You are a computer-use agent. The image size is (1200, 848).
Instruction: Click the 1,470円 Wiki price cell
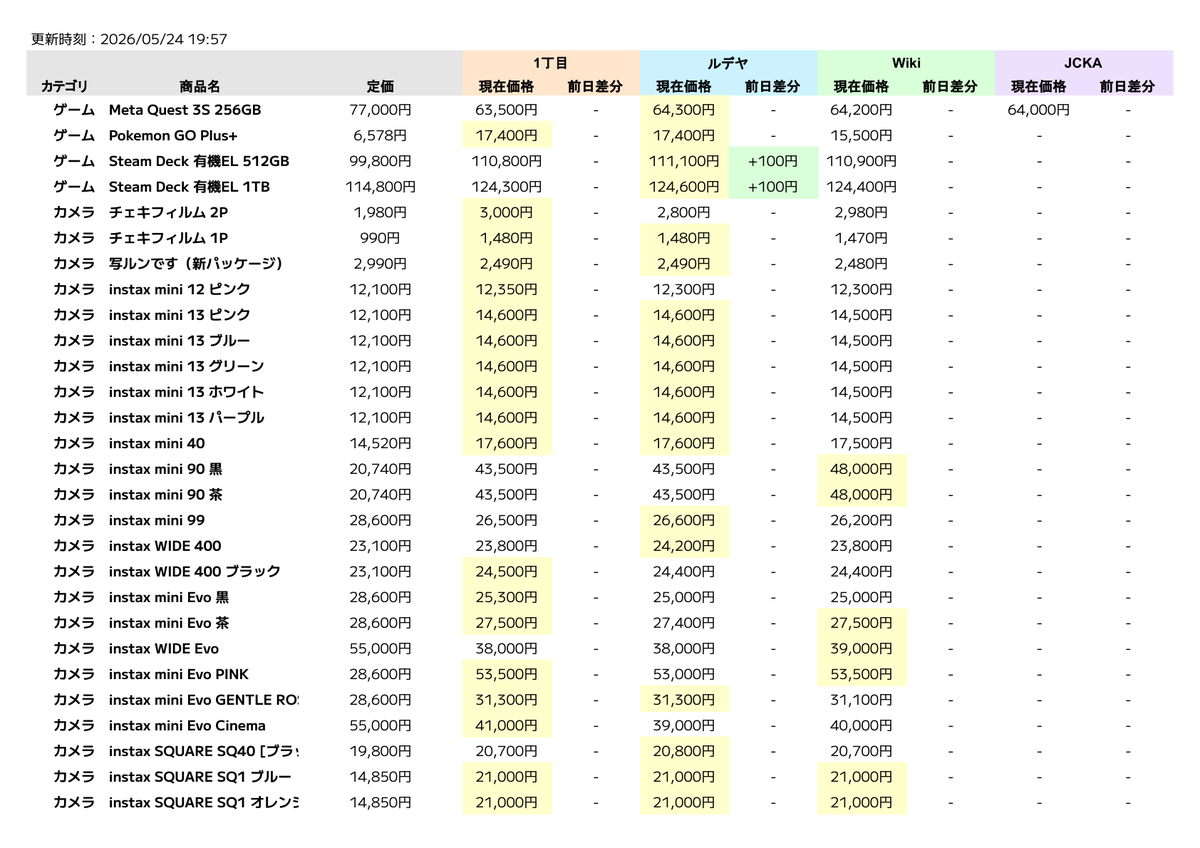(861, 238)
